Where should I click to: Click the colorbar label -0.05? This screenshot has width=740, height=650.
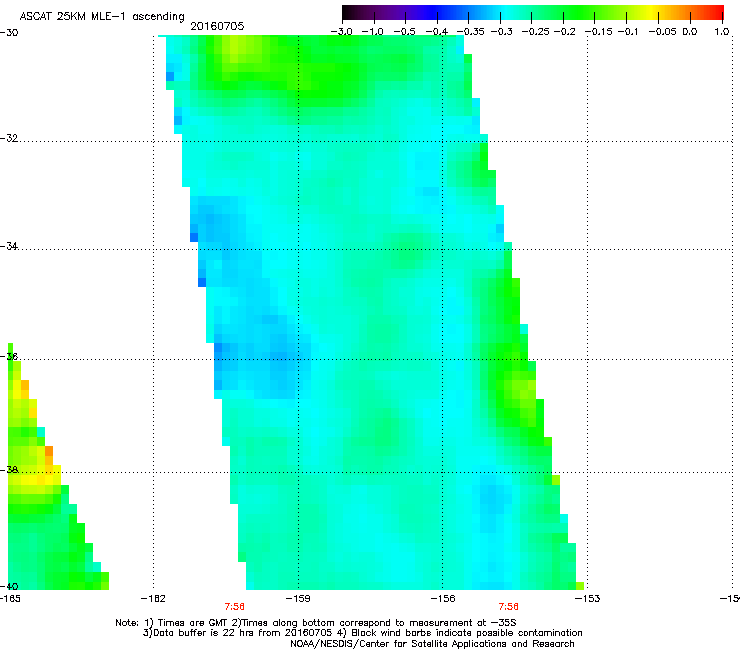663,32
